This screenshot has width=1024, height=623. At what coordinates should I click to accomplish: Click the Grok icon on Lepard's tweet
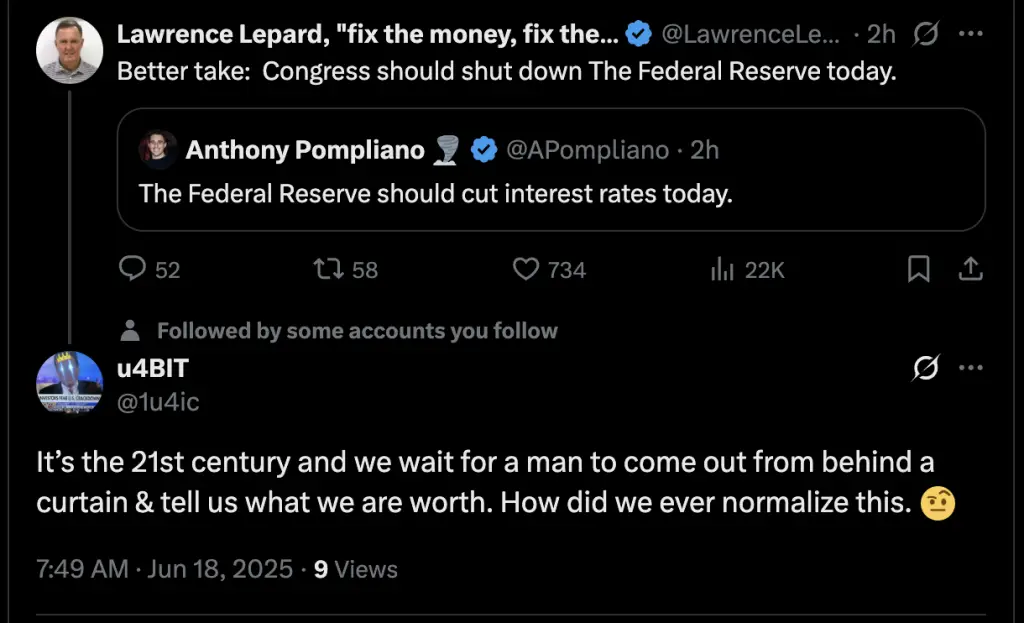(x=925, y=33)
